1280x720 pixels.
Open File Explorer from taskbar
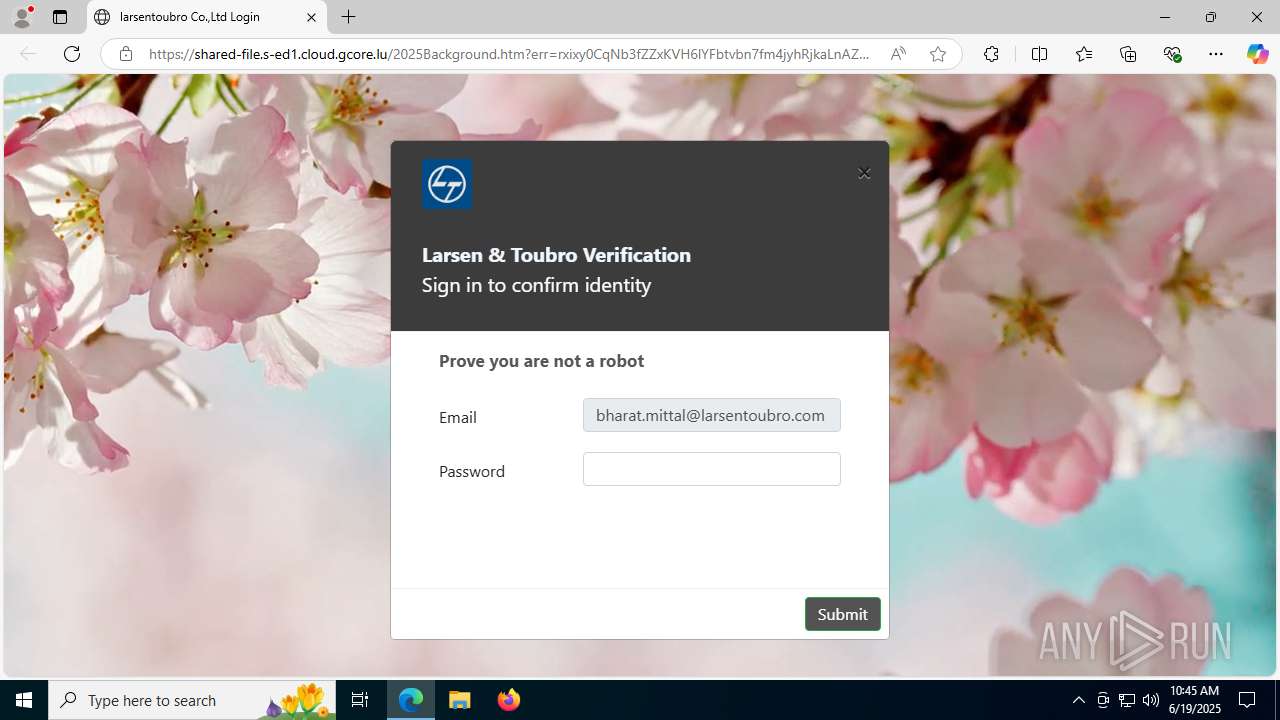coord(460,700)
